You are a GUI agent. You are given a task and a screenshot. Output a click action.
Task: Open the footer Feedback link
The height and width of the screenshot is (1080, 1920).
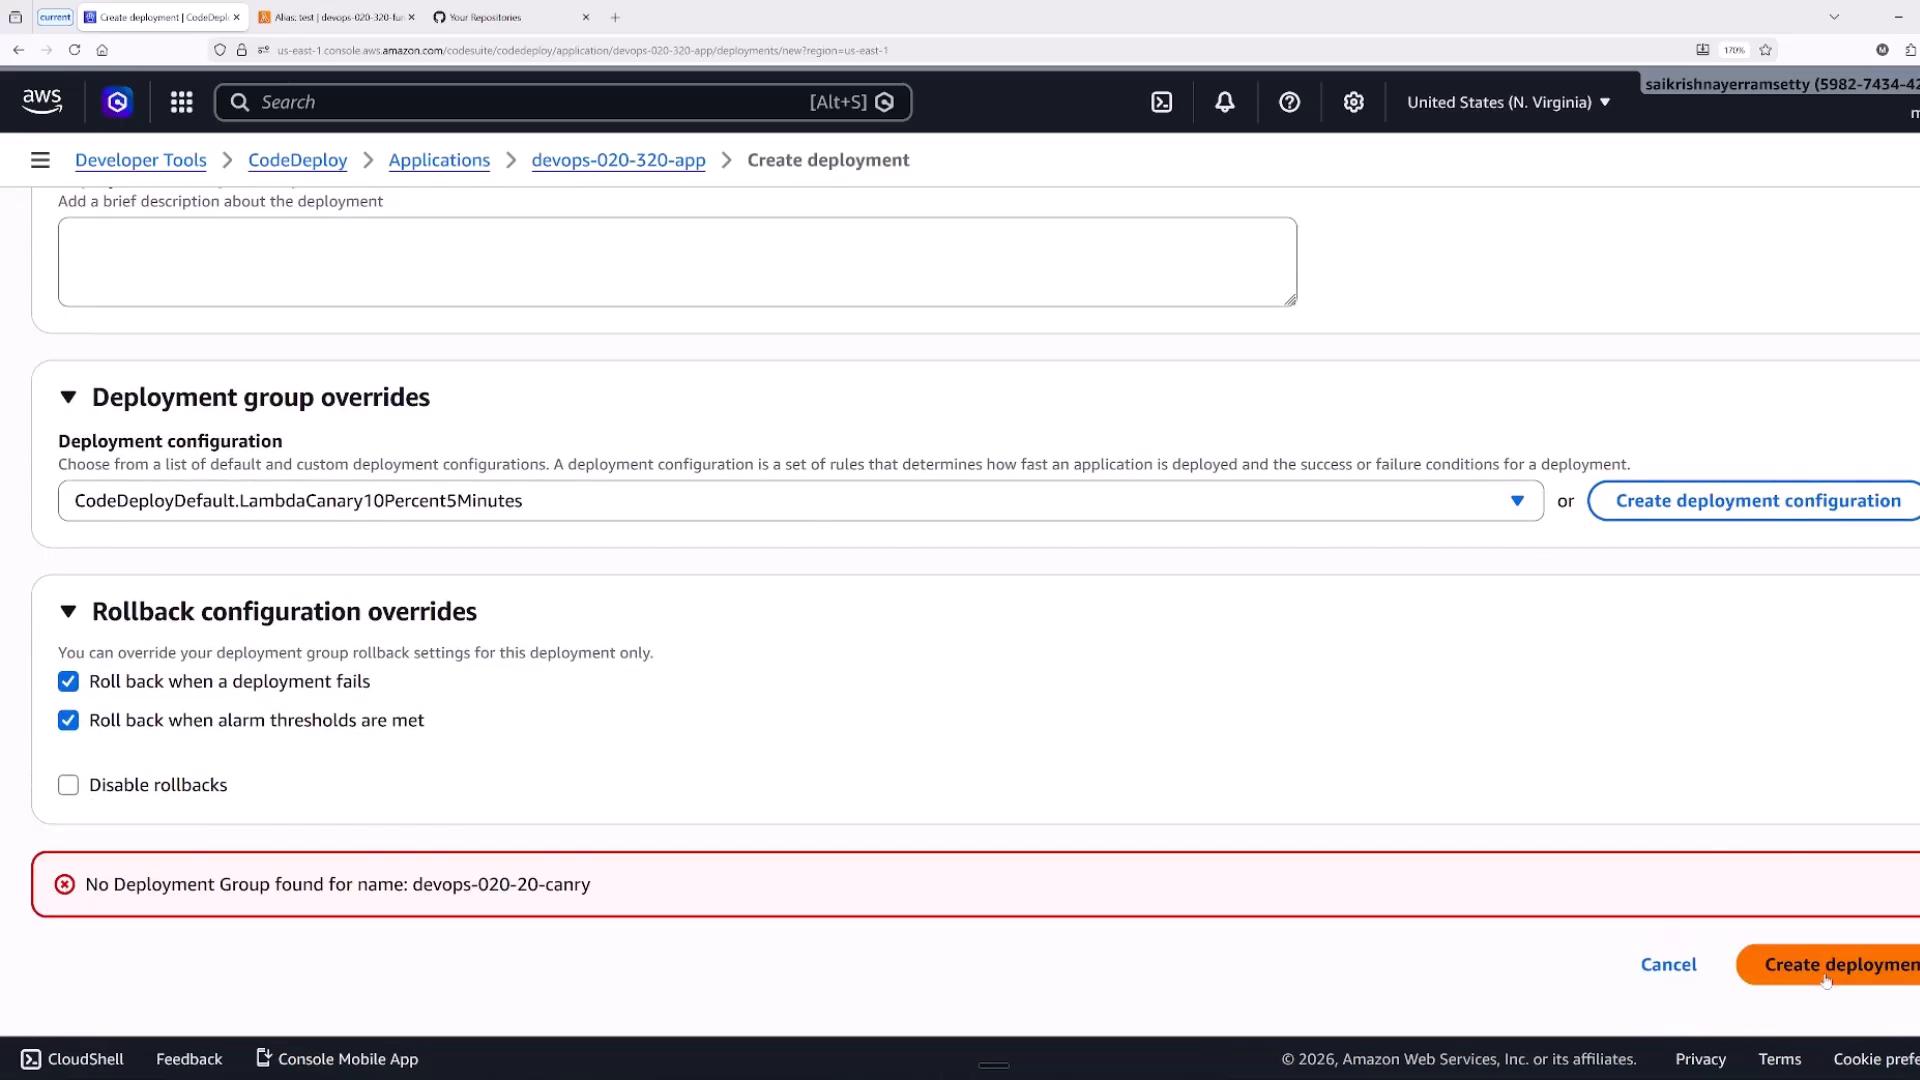[x=189, y=1059]
